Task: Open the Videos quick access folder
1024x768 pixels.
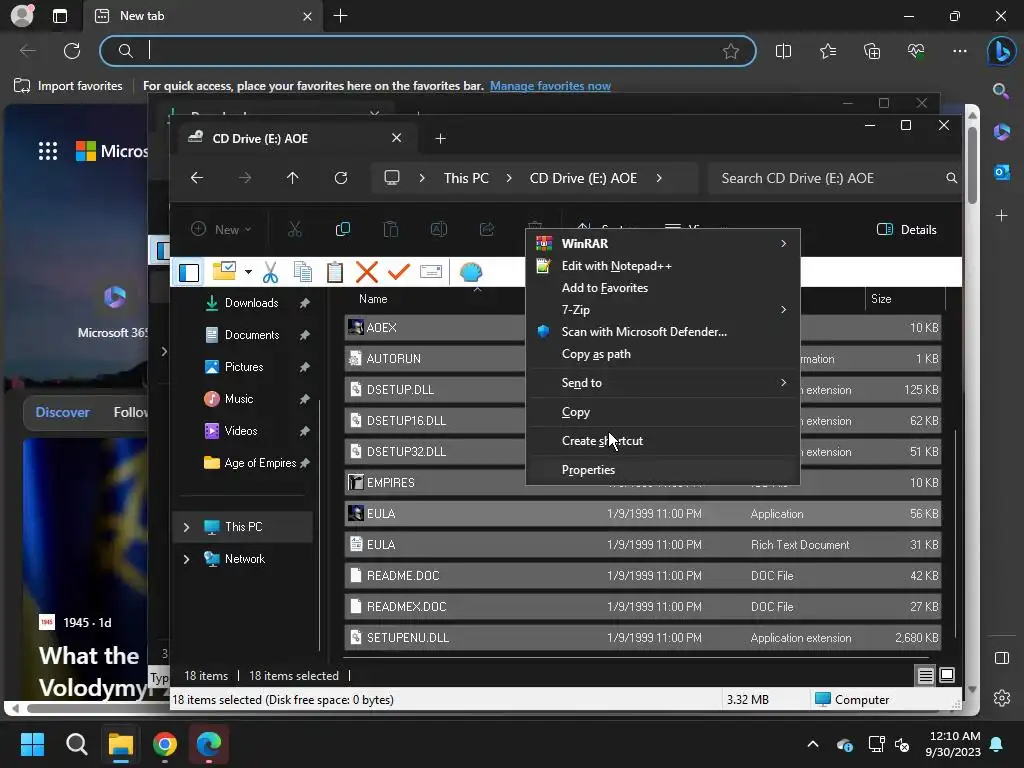Action: (x=240, y=431)
